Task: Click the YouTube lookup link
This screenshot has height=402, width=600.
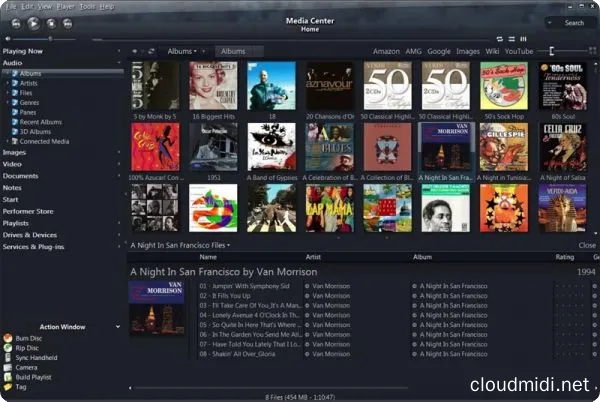Action: pyautogui.click(x=518, y=51)
